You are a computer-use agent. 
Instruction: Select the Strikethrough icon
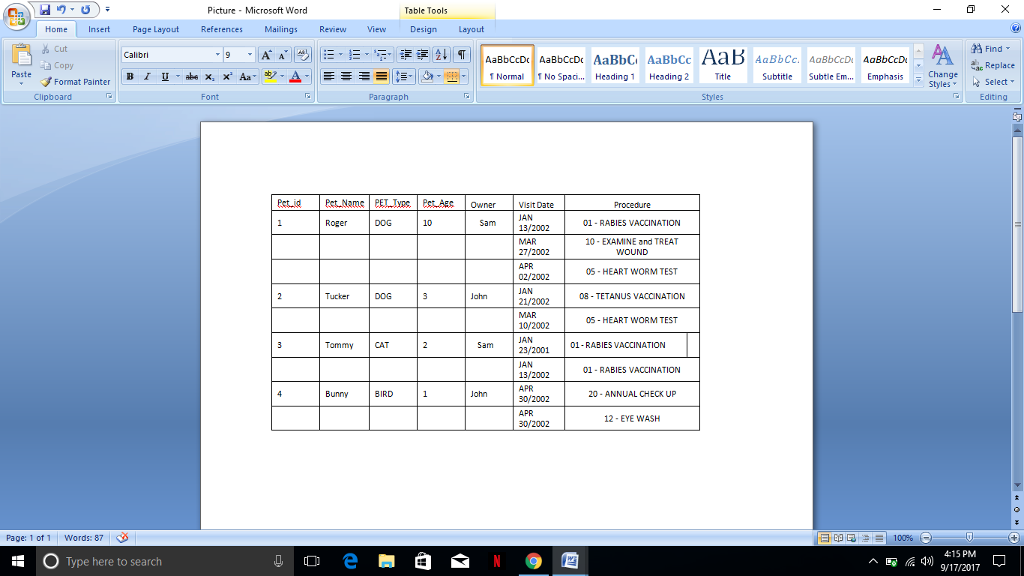192,77
